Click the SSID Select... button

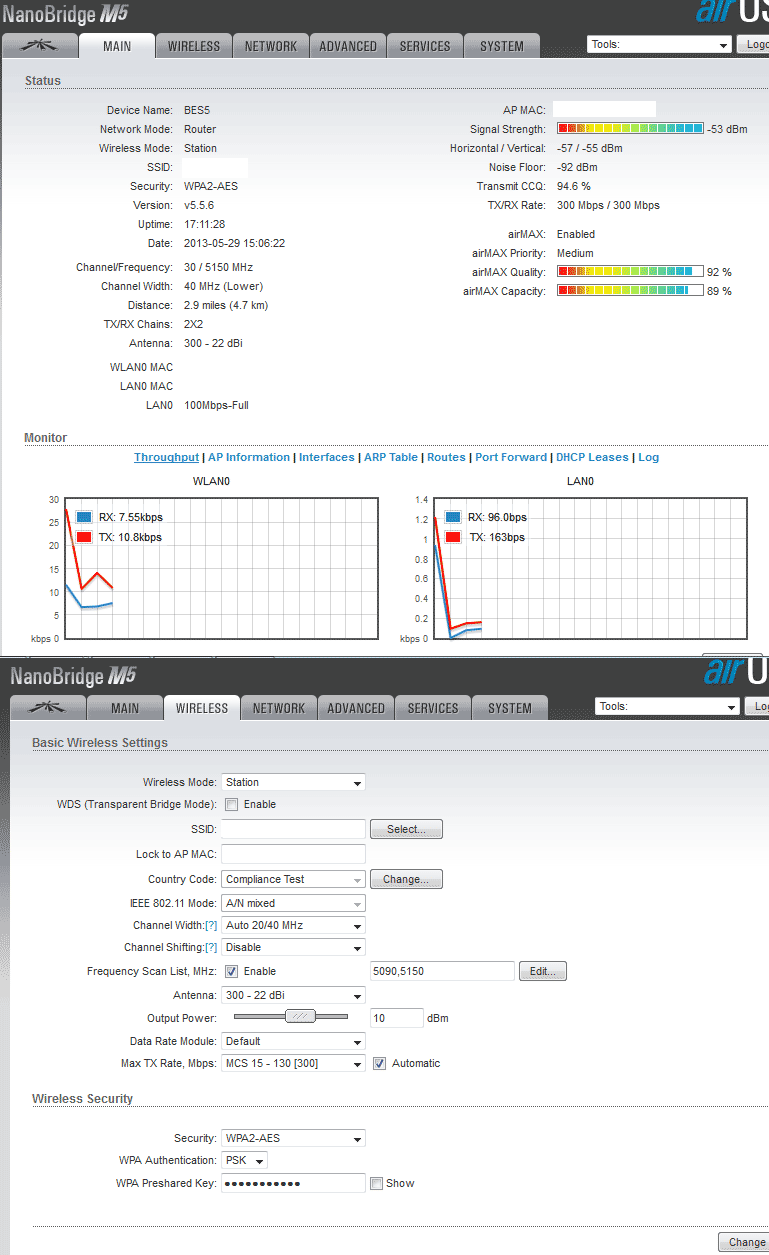tap(406, 829)
